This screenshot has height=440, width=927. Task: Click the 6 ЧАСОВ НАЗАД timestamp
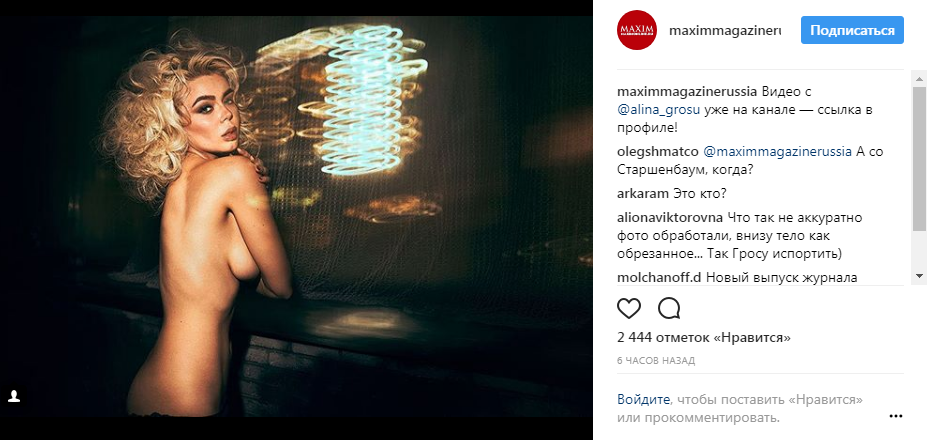click(x=656, y=361)
